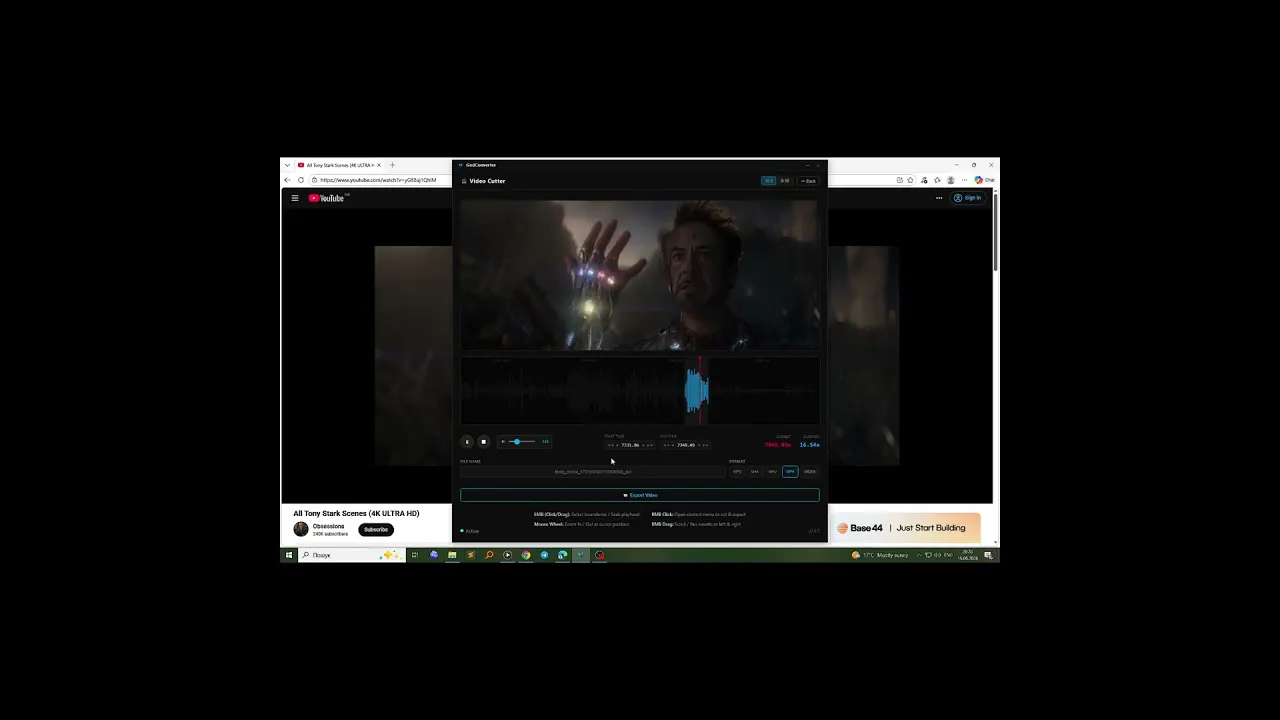Jump End Time back with double left arrows
Screen dimensions: 1280x720
665,445
